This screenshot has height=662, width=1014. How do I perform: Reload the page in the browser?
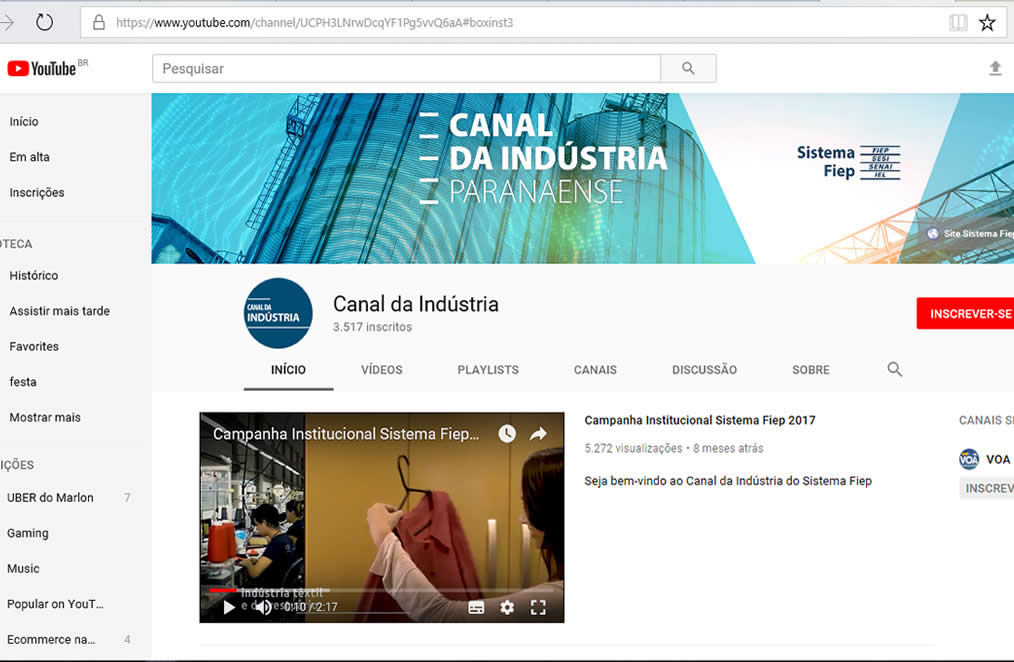(x=45, y=23)
